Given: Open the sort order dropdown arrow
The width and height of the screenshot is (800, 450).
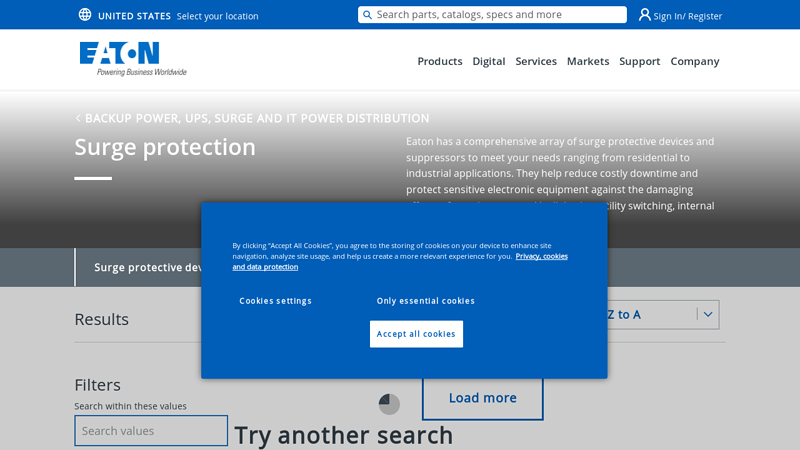Looking at the screenshot, I should click(708, 314).
